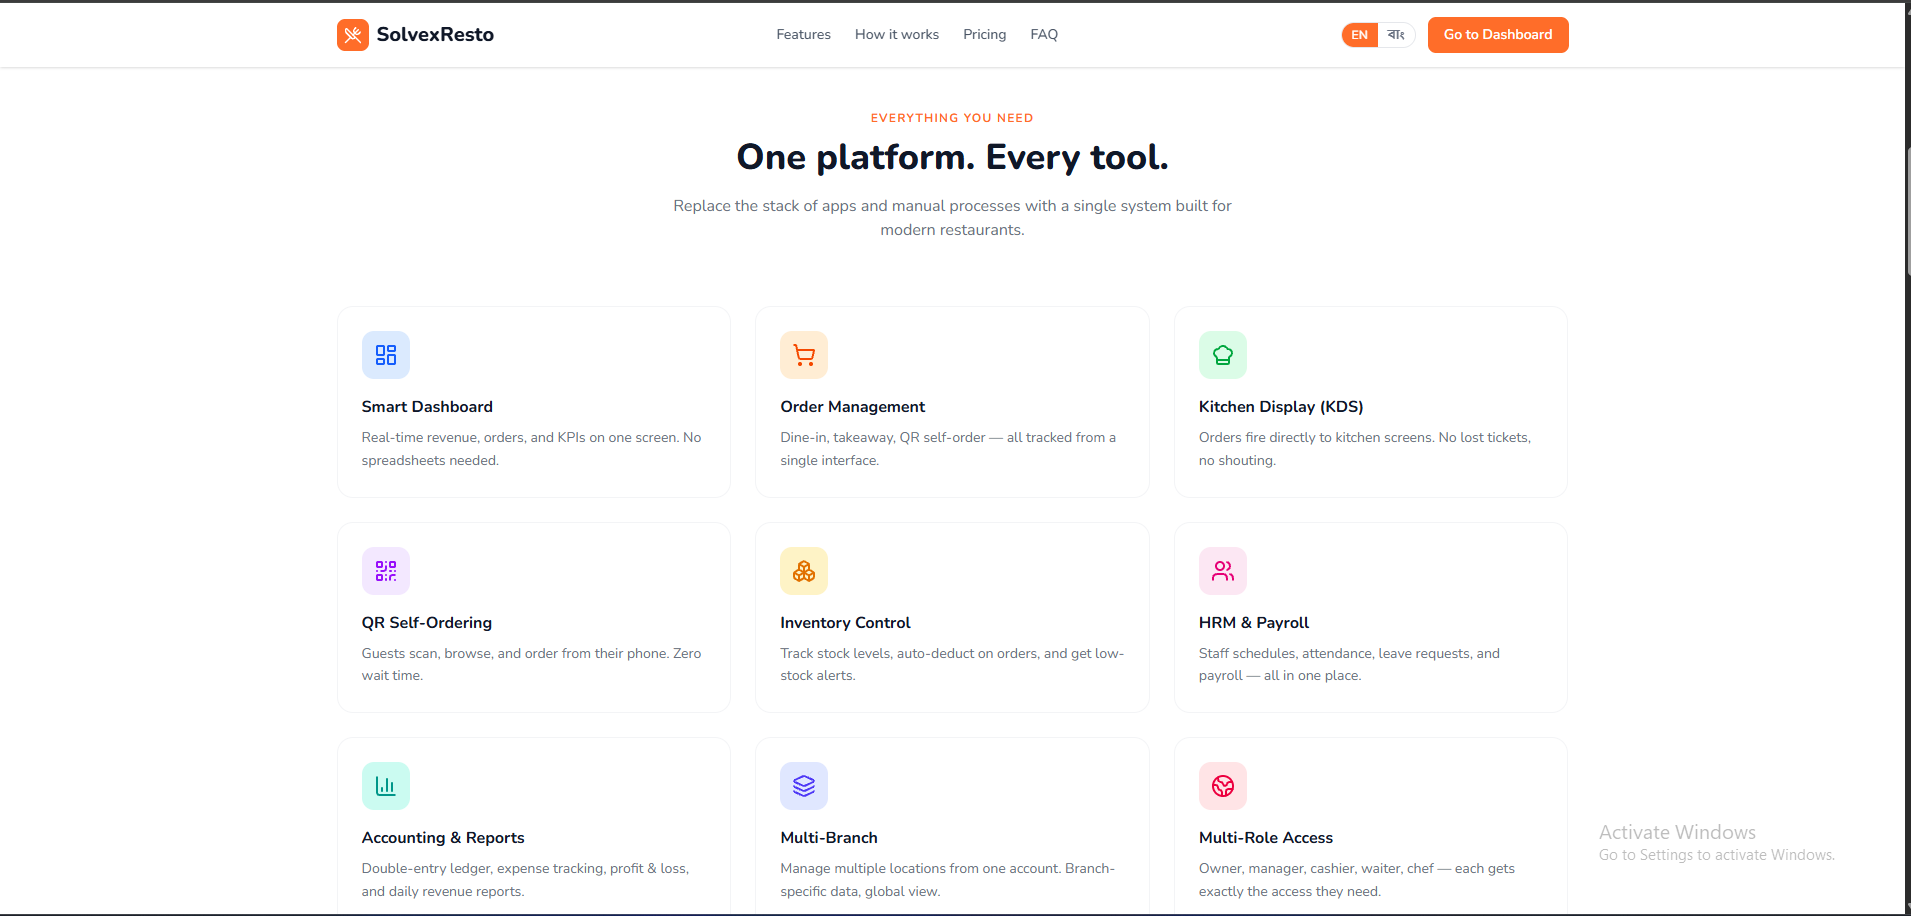Click the SolvexResto brand name
Screen dimensions: 1911x916
pos(435,35)
